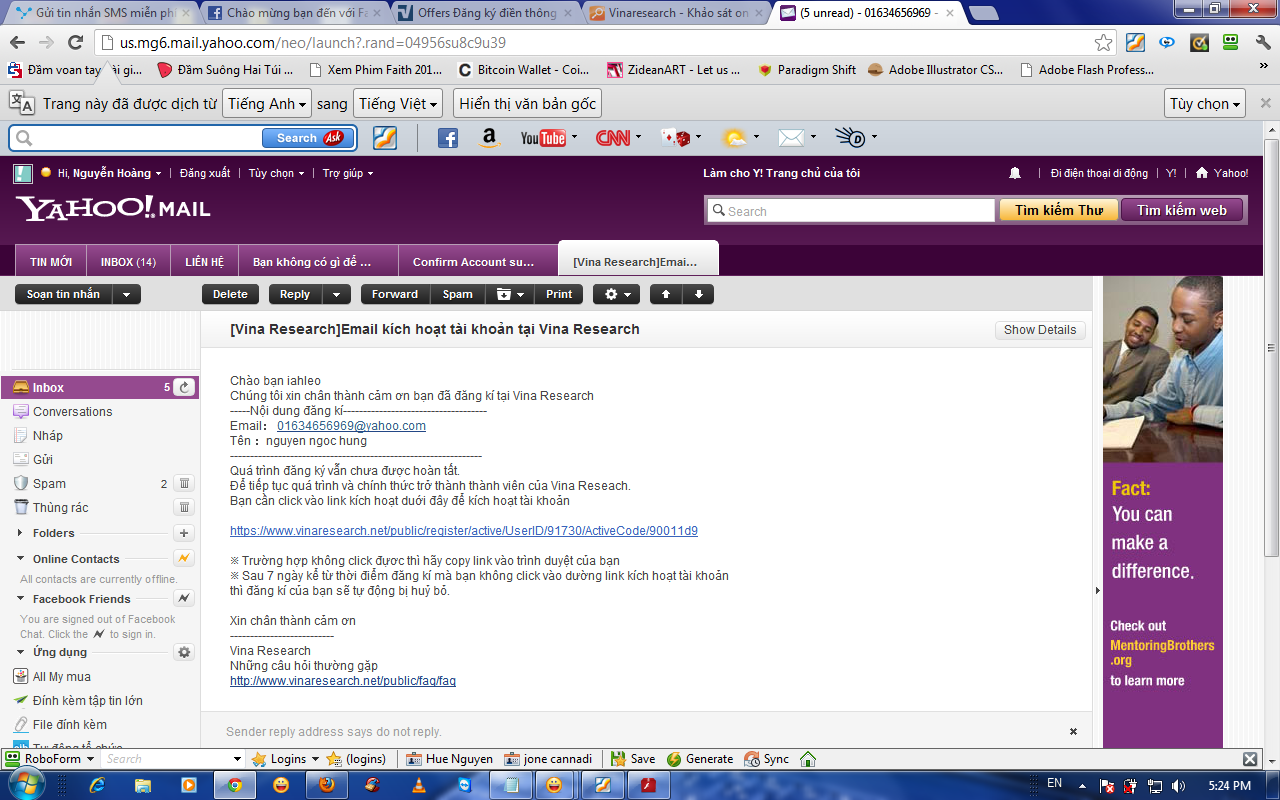Go back using browser back arrow
1280x800 pixels.
(x=17, y=42)
